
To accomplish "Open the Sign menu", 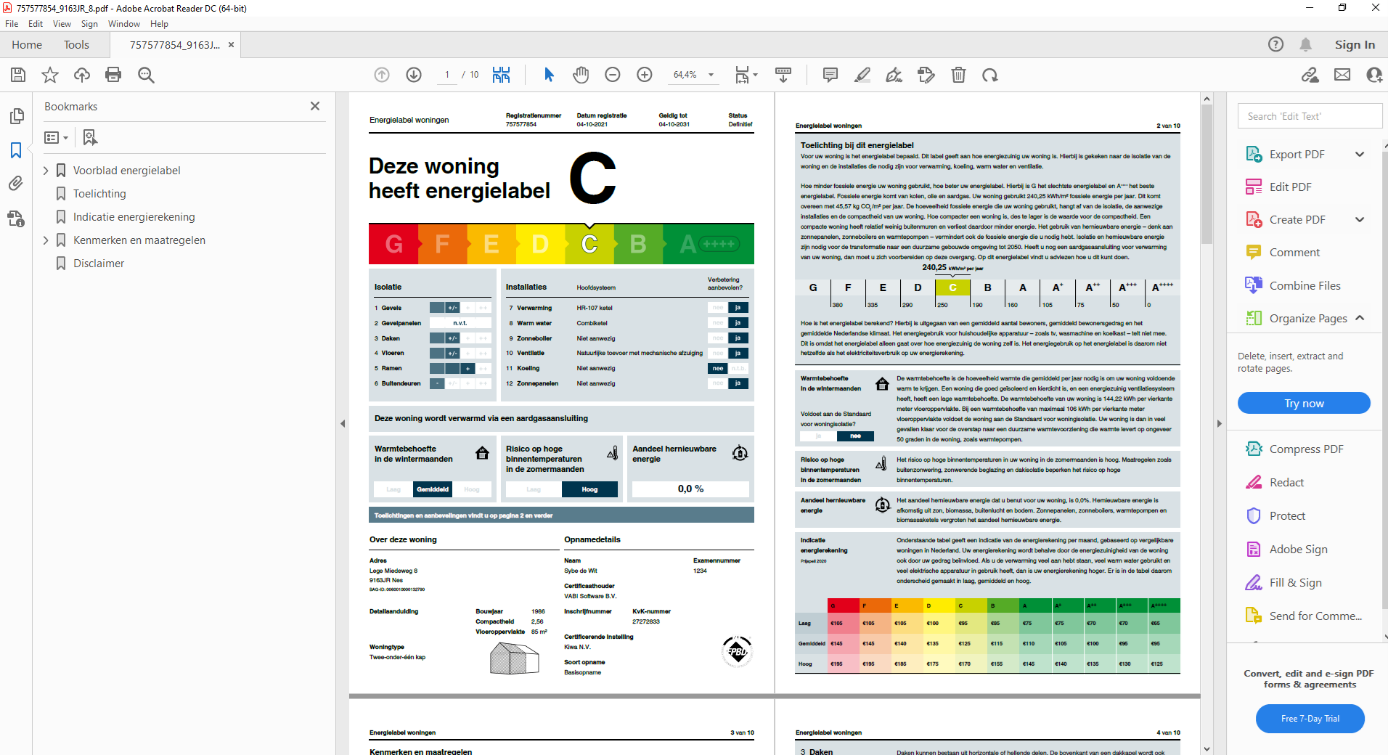I will click(90, 24).
